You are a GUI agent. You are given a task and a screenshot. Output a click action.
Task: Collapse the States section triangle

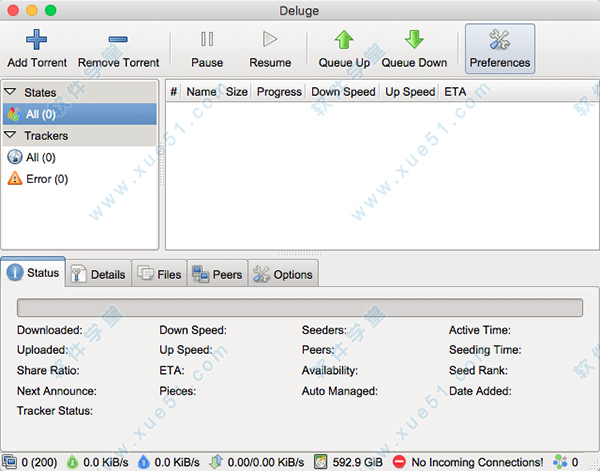pyautogui.click(x=10, y=92)
